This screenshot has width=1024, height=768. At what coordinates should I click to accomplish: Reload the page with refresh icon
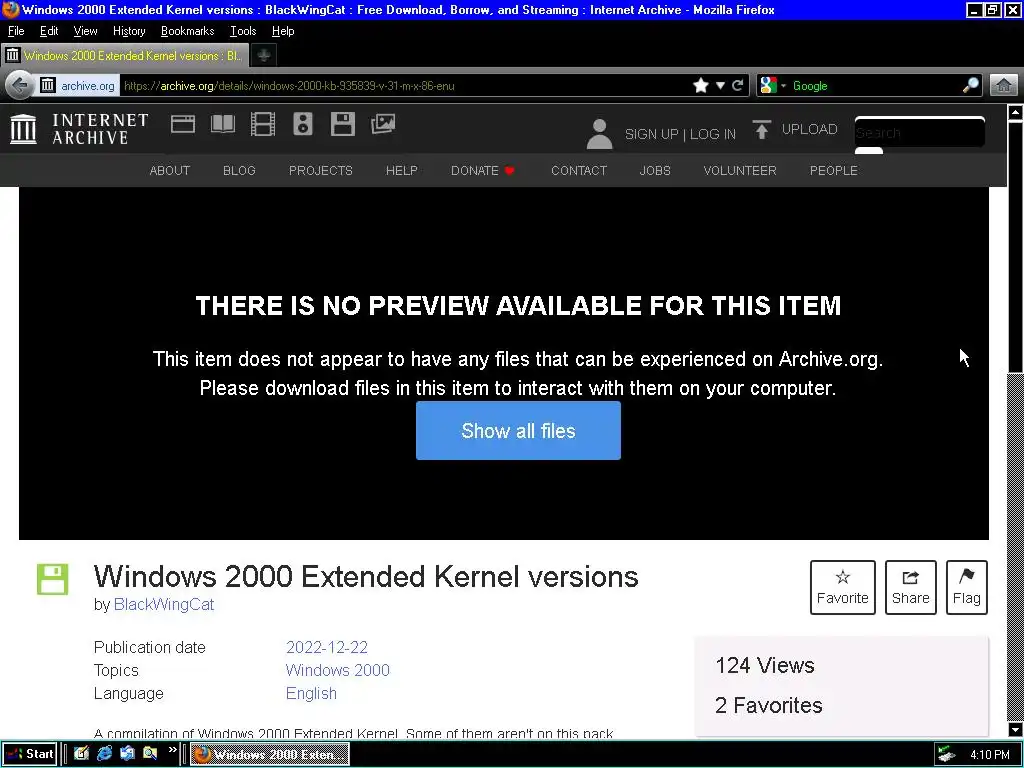click(738, 86)
